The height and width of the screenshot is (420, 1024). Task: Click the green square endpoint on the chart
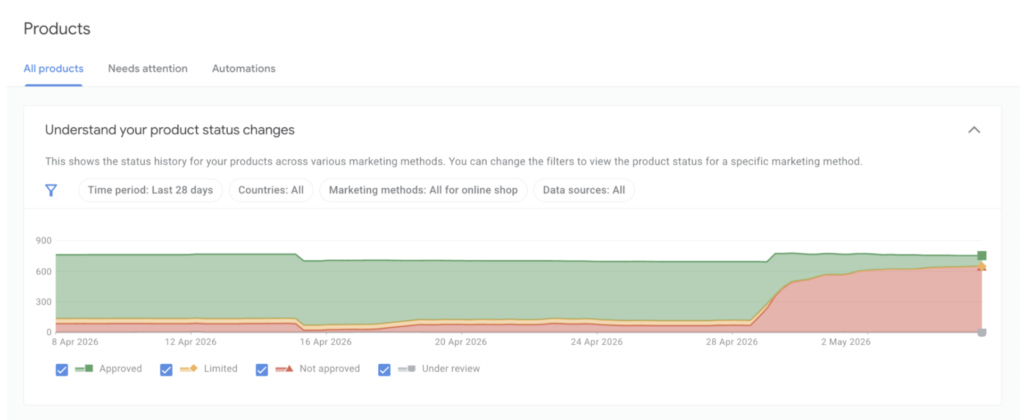982,255
